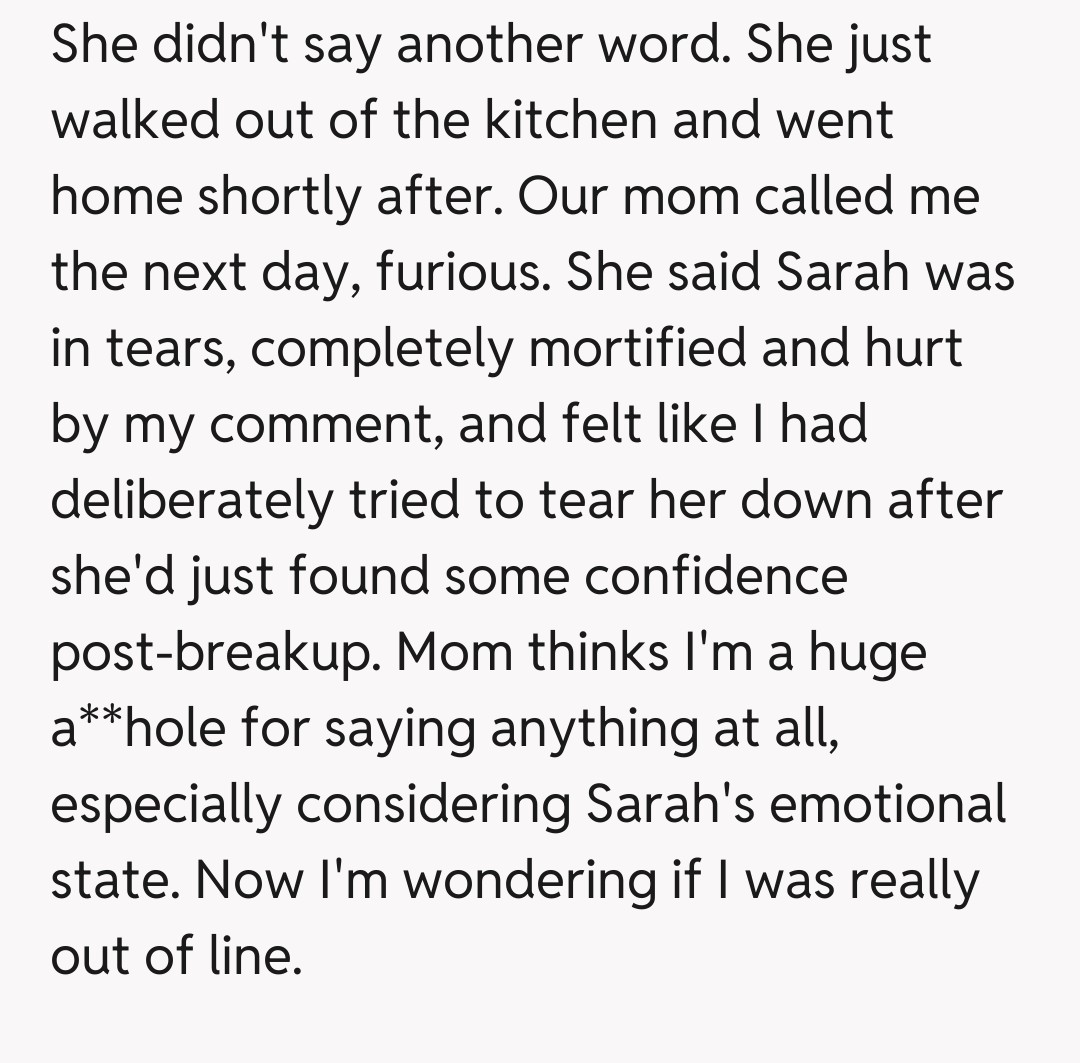Click the word "post-breakup"
This screenshot has width=1080, height=1063.
(215, 654)
